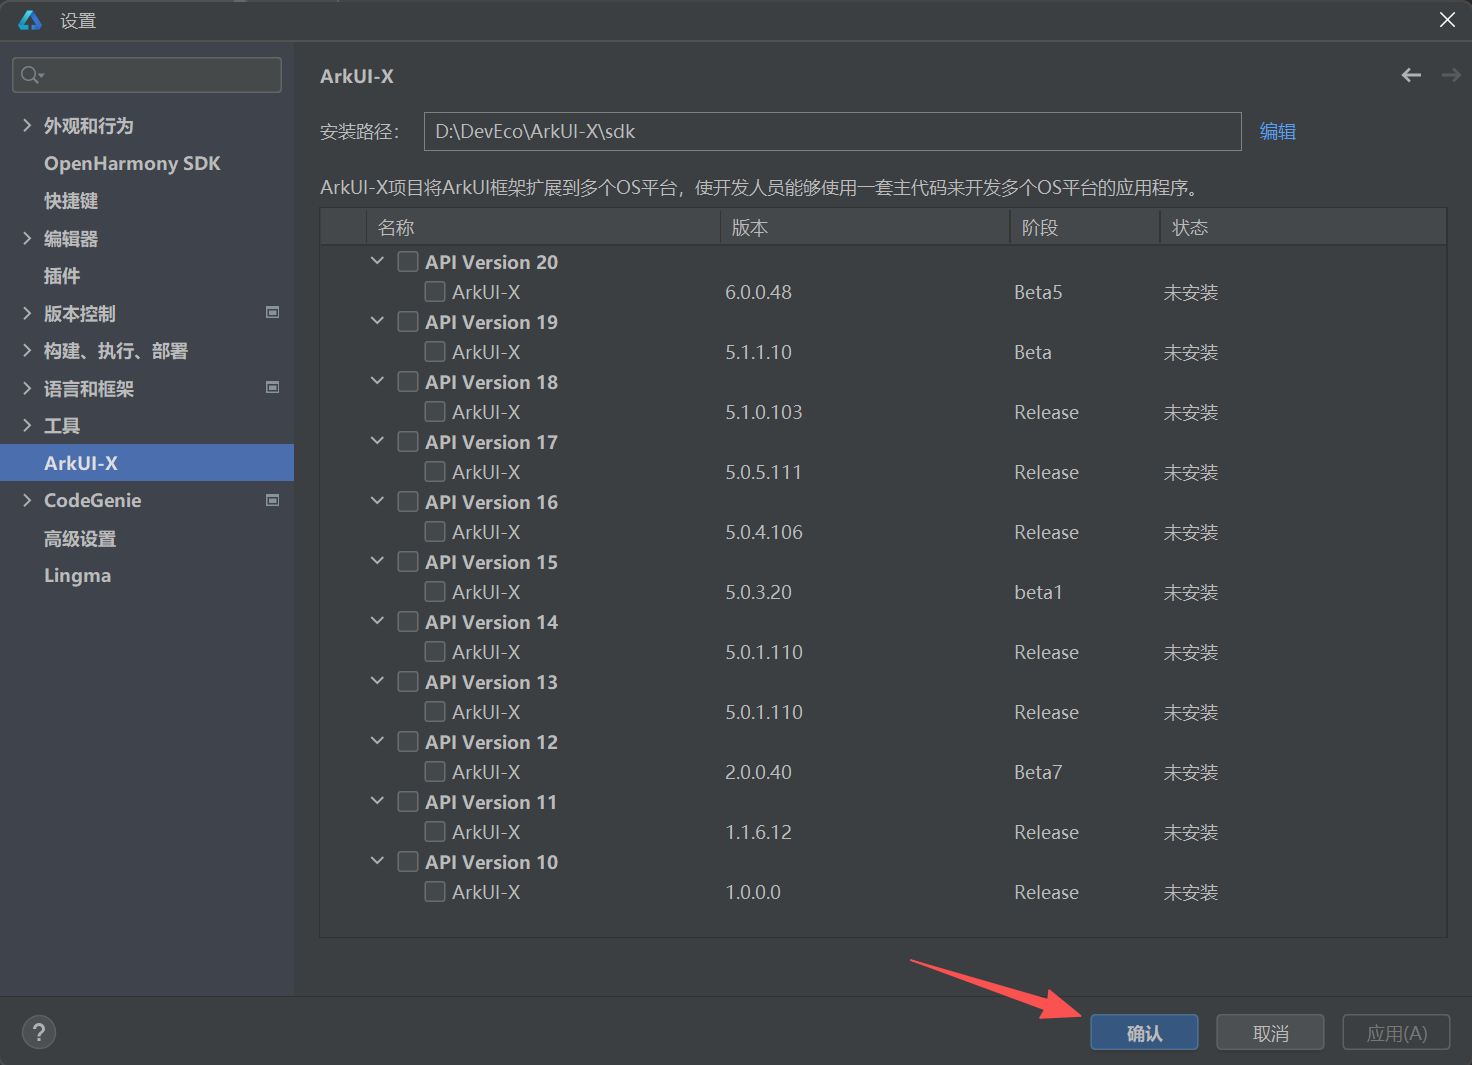Screen dimensions: 1472x1065
Task: Select the API Version 14 label
Action: (x=491, y=622)
